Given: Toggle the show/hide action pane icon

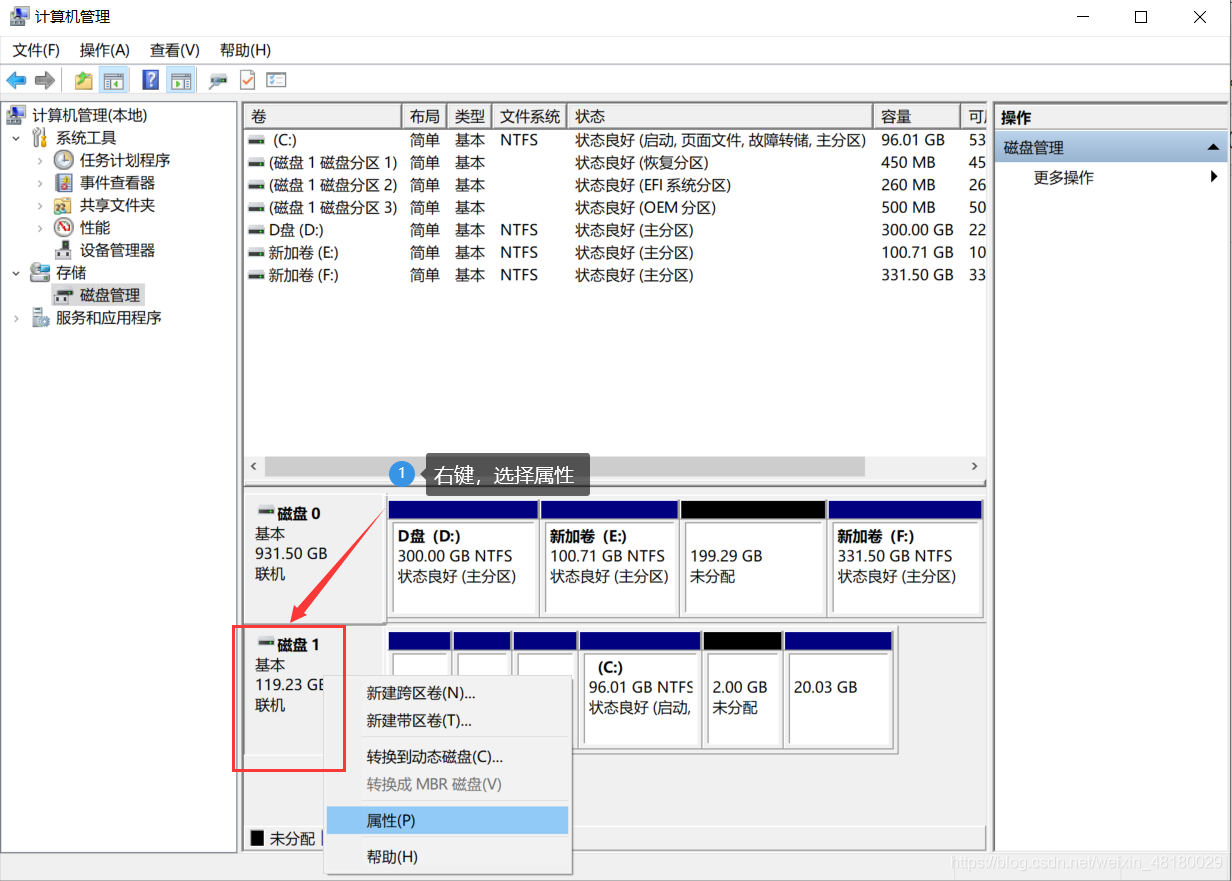Looking at the screenshot, I should coord(181,81).
